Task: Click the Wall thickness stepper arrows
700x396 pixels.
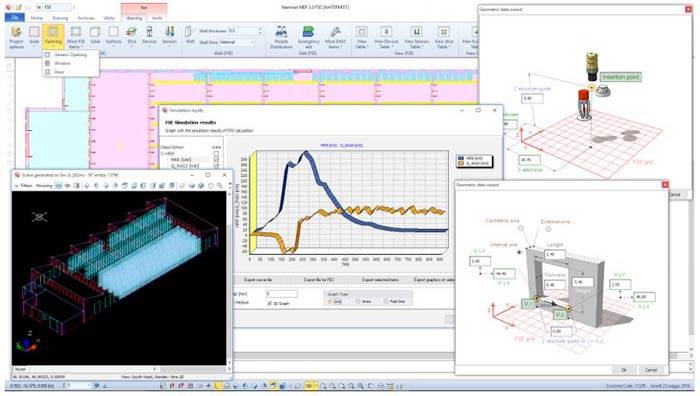Action: (x=260, y=31)
